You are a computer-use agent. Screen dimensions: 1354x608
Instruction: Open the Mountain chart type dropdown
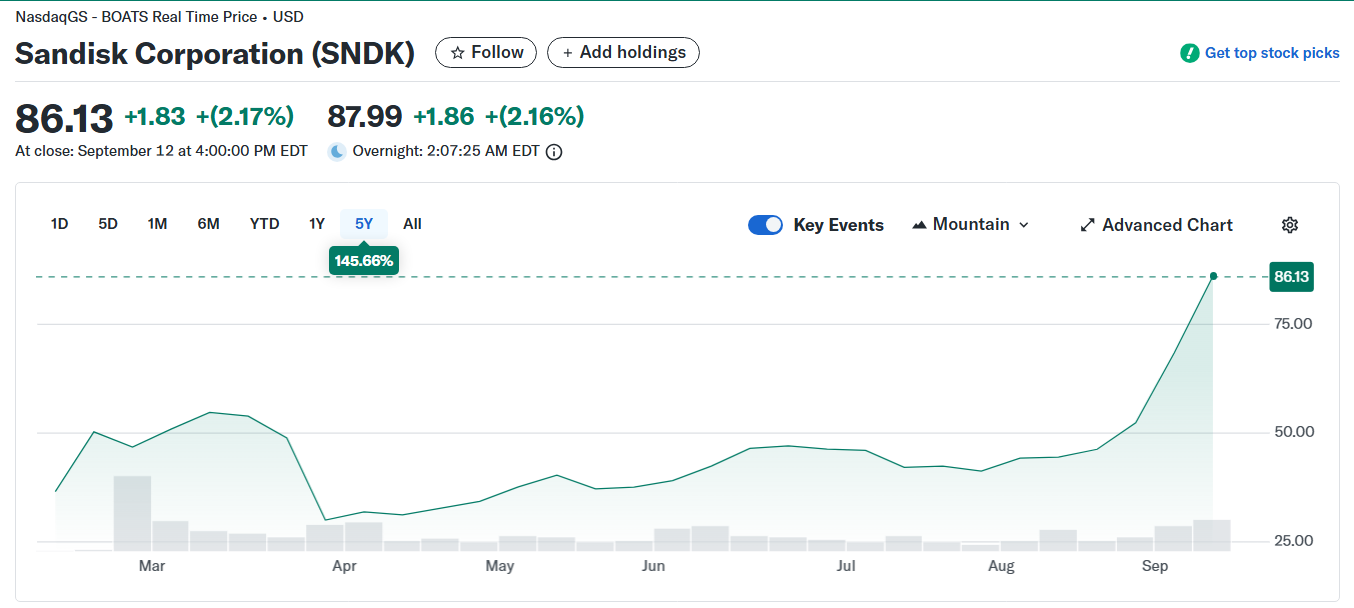click(x=970, y=225)
